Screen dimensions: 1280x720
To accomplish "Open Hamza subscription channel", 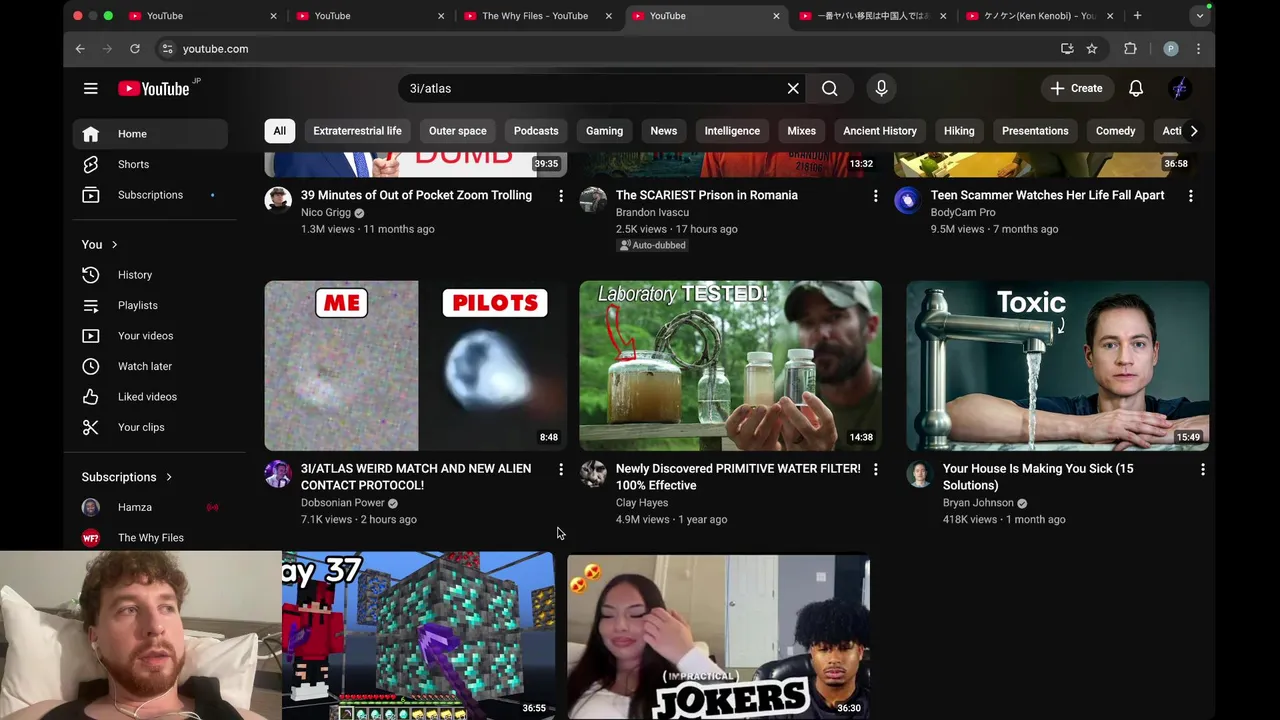I will pyautogui.click(x=150, y=507).
